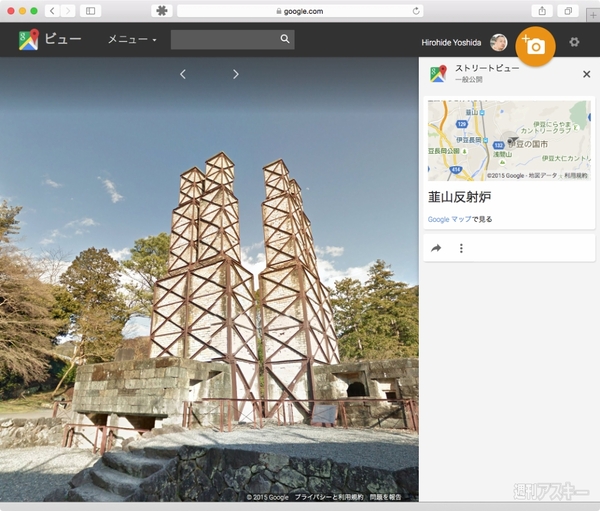Open the three-dot more options menu
Image resolution: width=600 pixels, height=511 pixels.
(x=461, y=248)
